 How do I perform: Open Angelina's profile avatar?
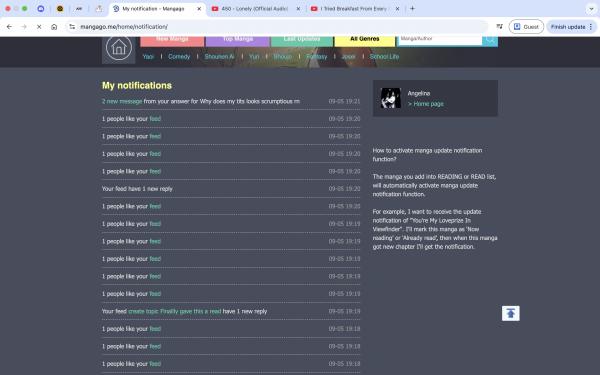391,98
